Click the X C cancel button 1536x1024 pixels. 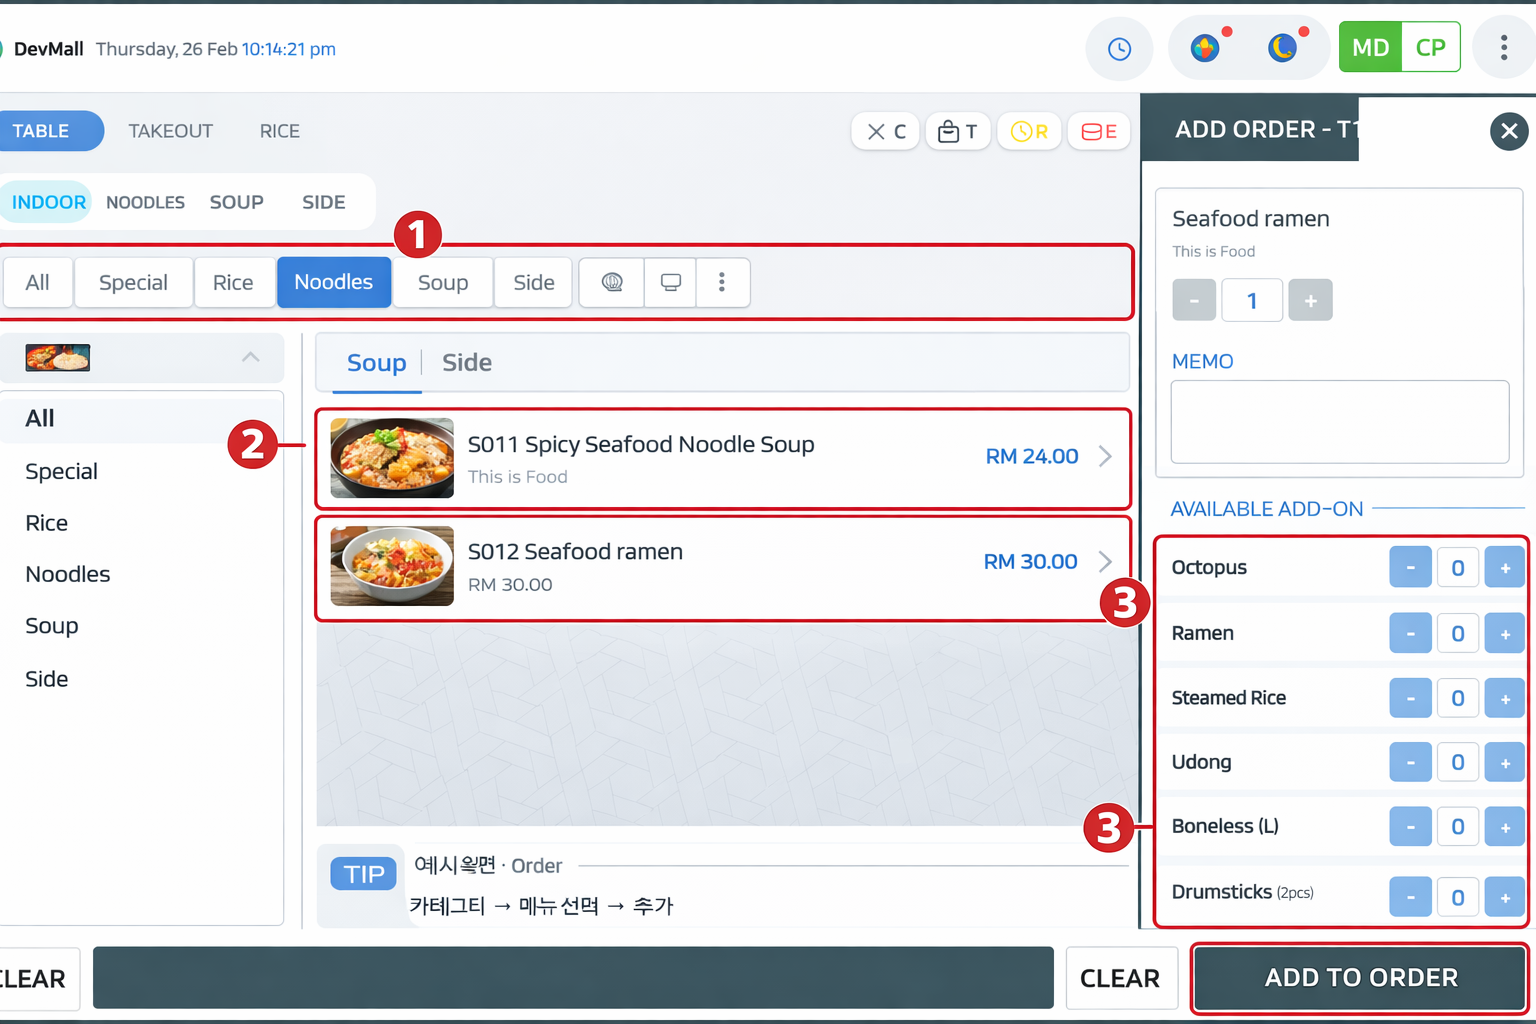point(886,131)
